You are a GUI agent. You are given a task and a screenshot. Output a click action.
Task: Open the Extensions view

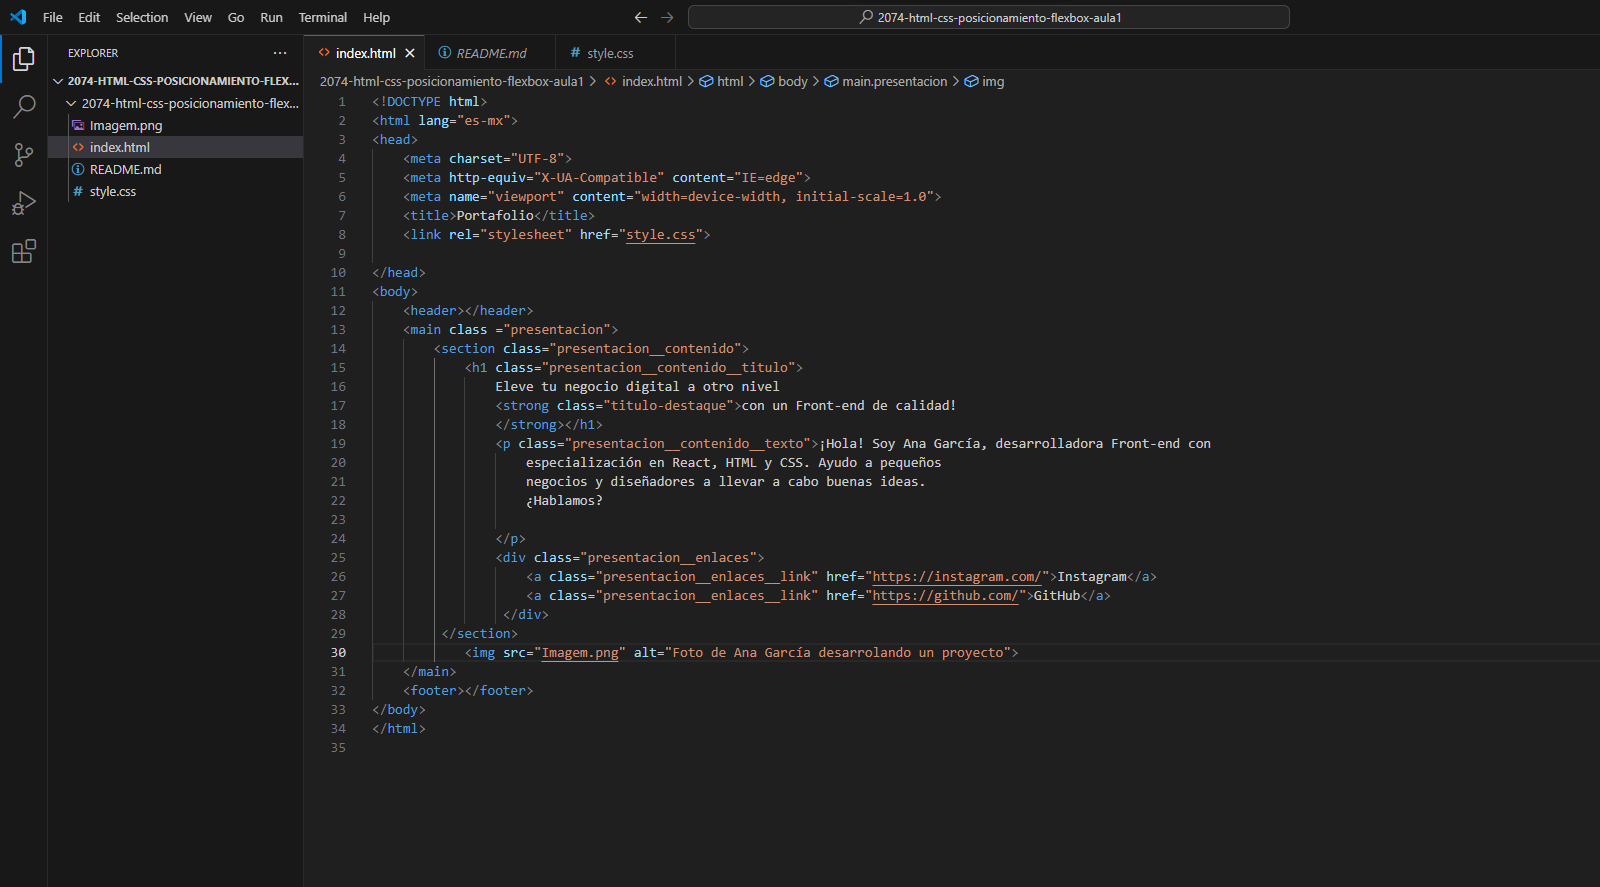(x=24, y=251)
